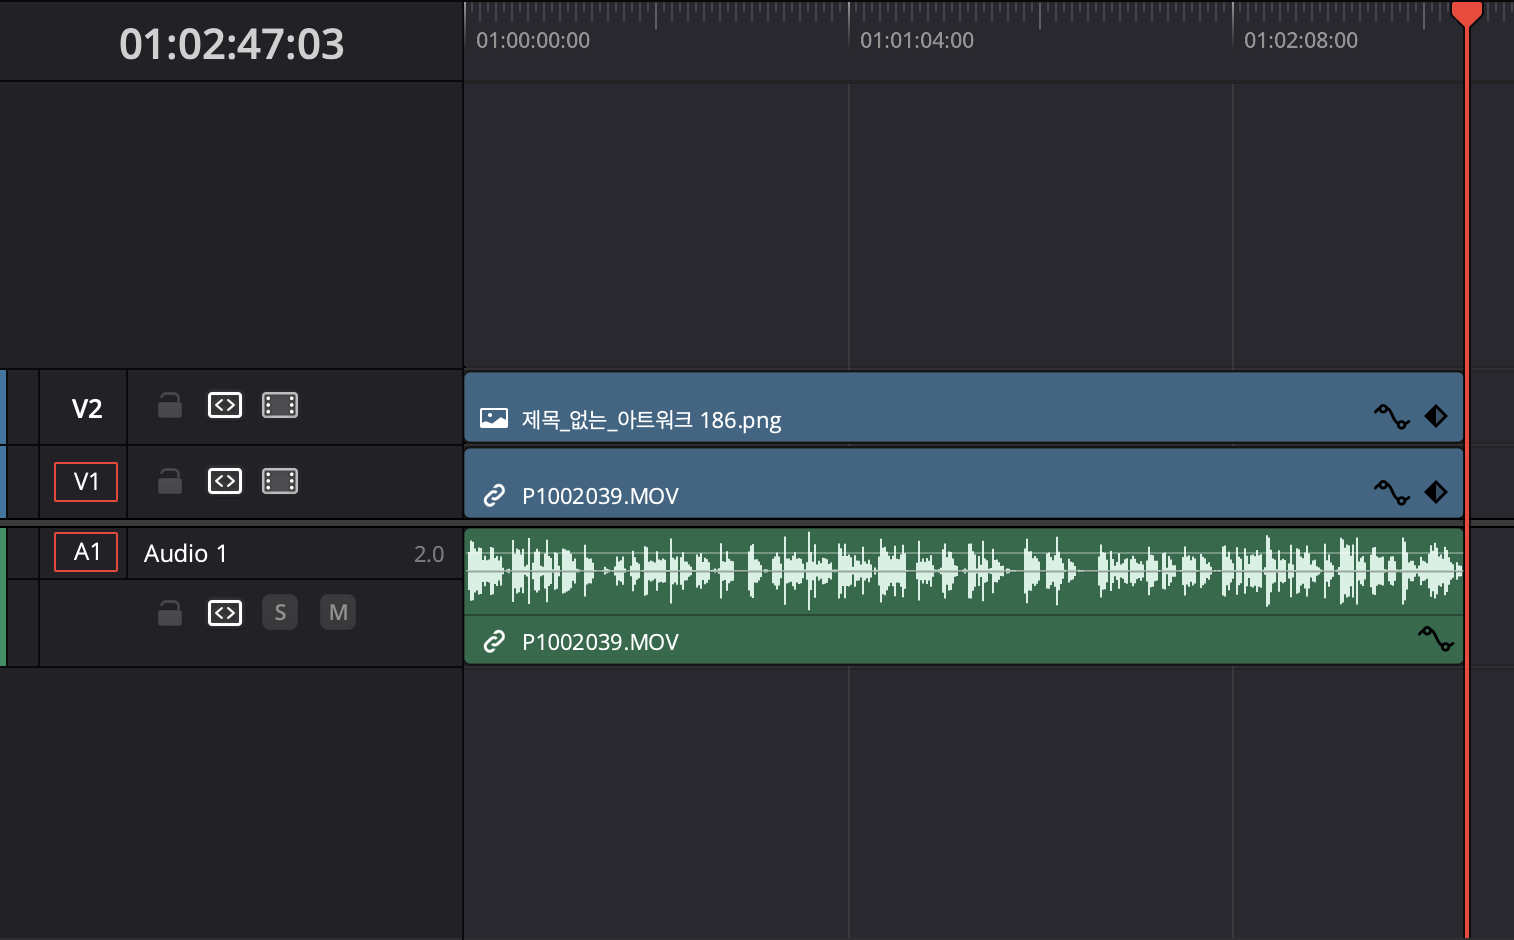Click the Audio 1 track name
The height and width of the screenshot is (940, 1514).
[x=185, y=553]
